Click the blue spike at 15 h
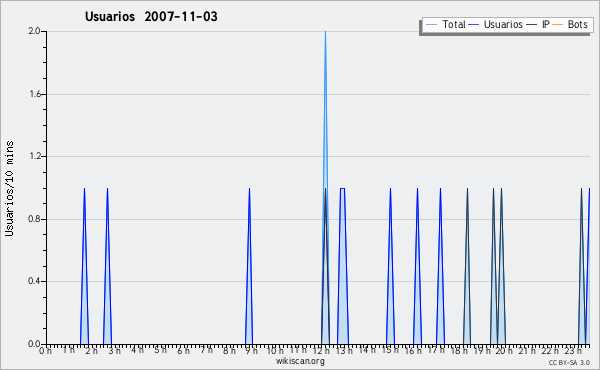The height and width of the screenshot is (370, 600). (390, 266)
